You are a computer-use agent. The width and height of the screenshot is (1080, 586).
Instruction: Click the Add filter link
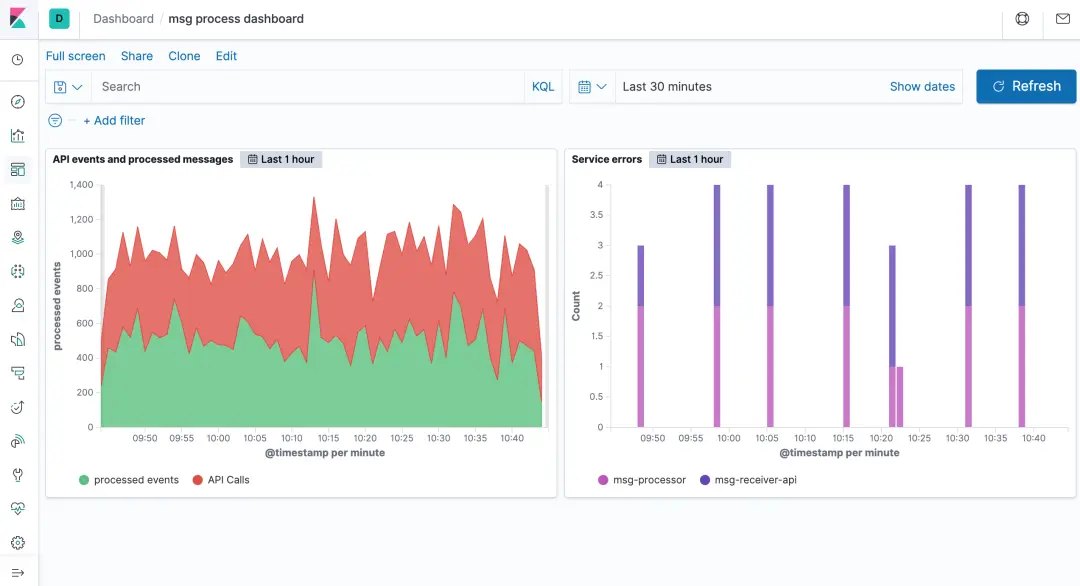tap(114, 121)
